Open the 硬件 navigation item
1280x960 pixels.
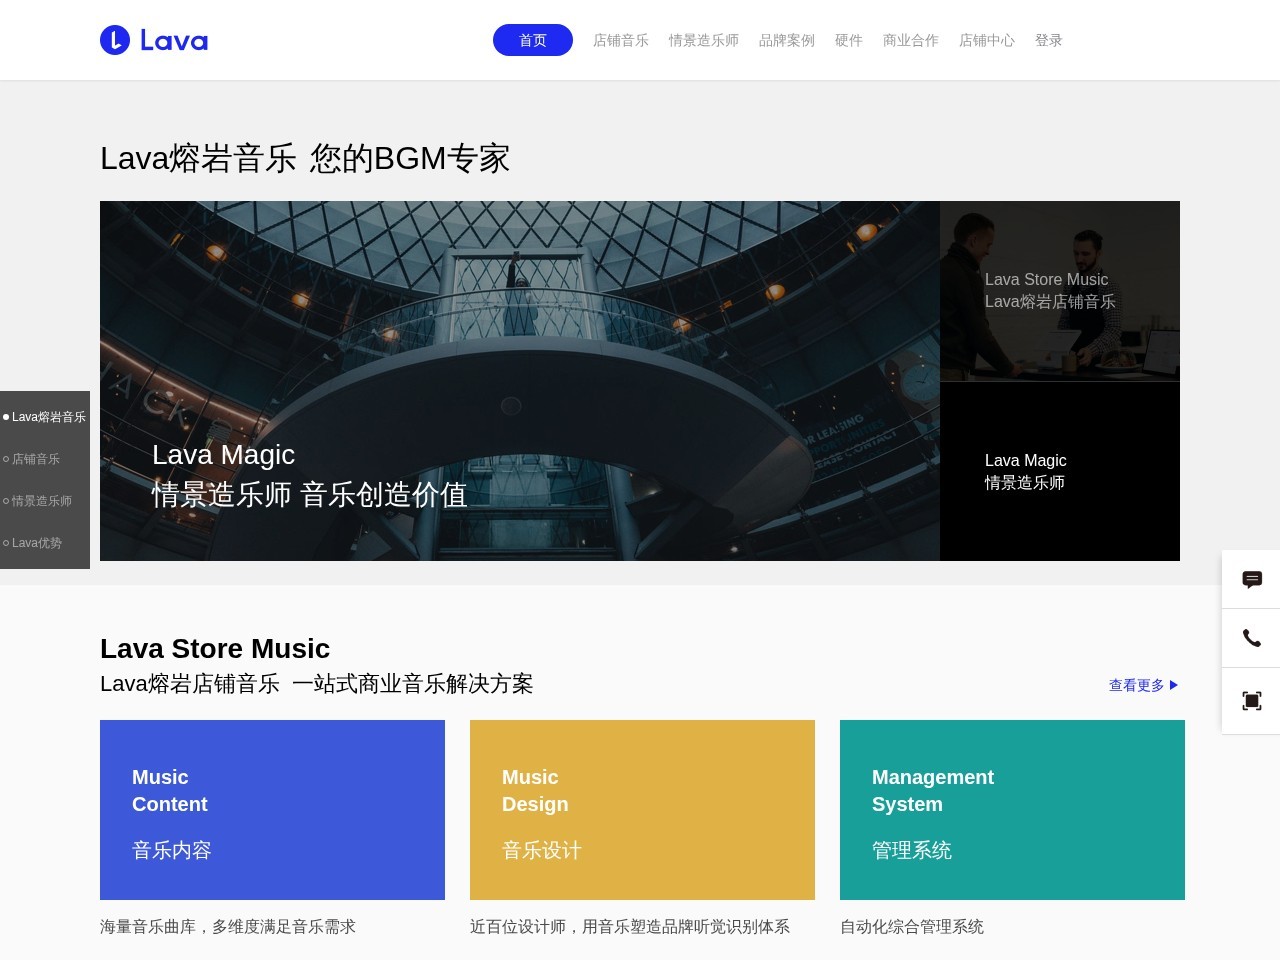[848, 40]
